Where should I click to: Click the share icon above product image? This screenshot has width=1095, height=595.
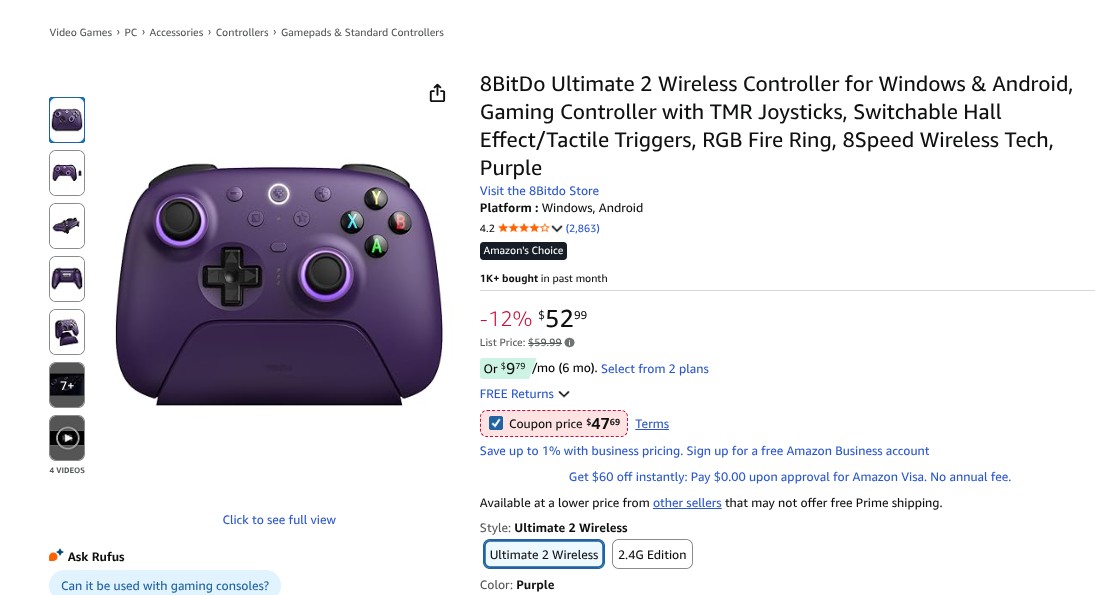437,93
